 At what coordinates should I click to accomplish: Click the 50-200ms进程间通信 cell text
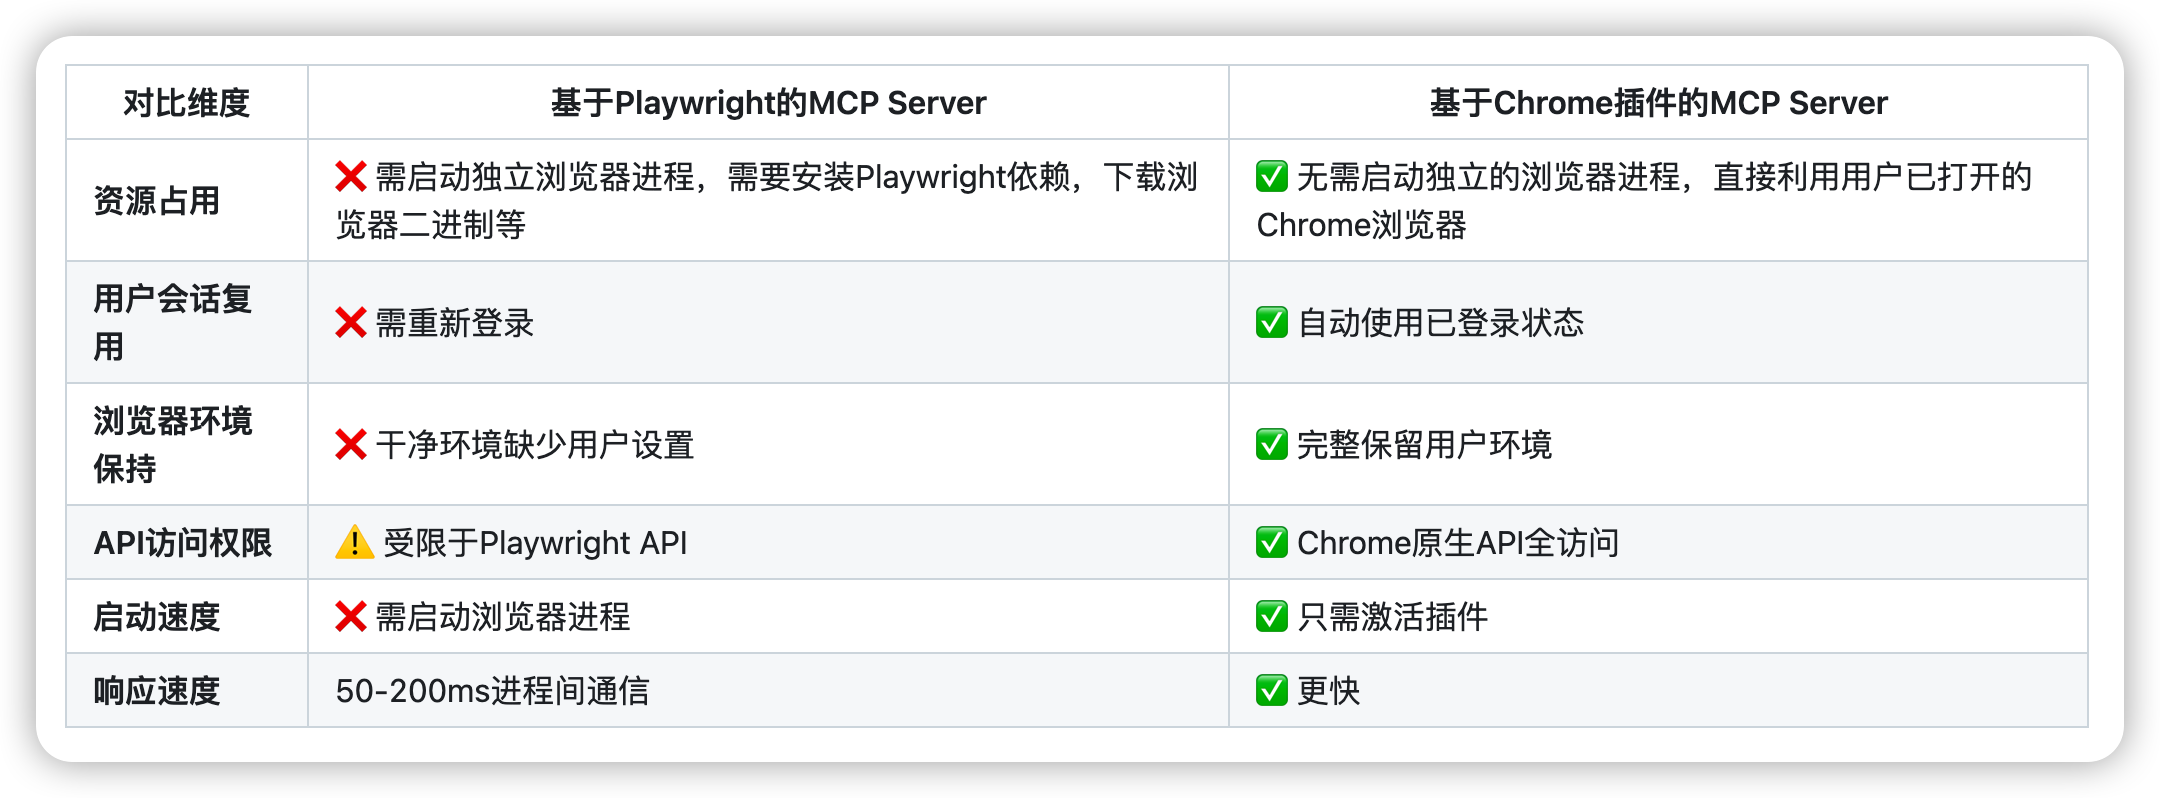tap(492, 691)
